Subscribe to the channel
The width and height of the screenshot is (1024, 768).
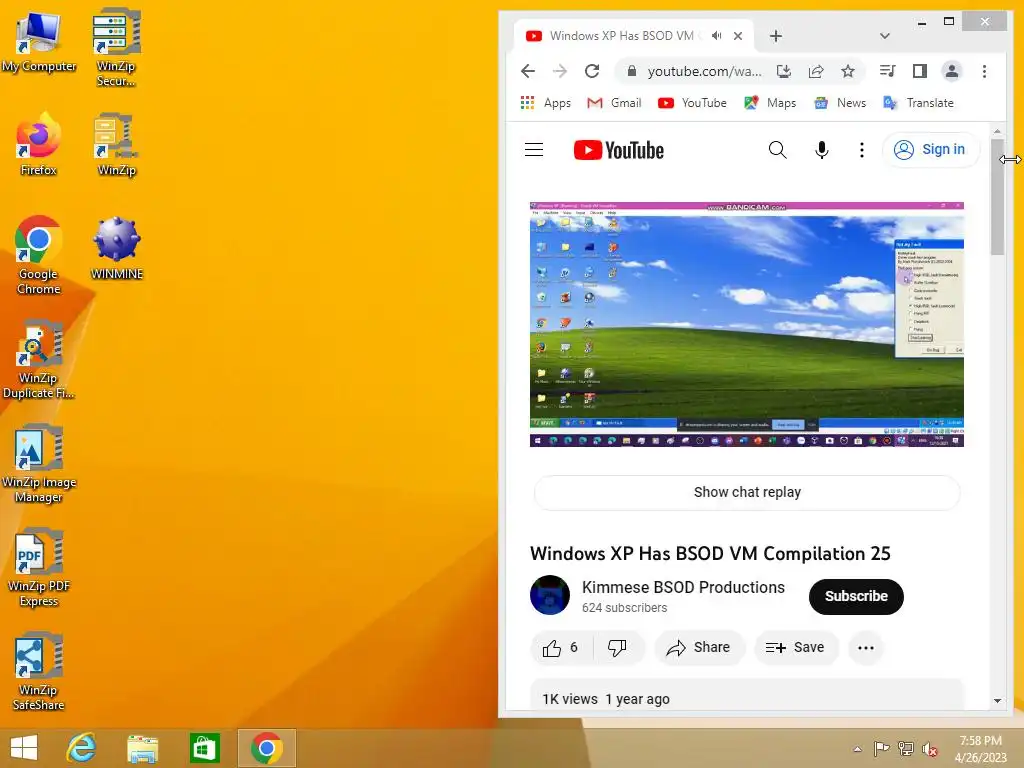click(x=856, y=596)
